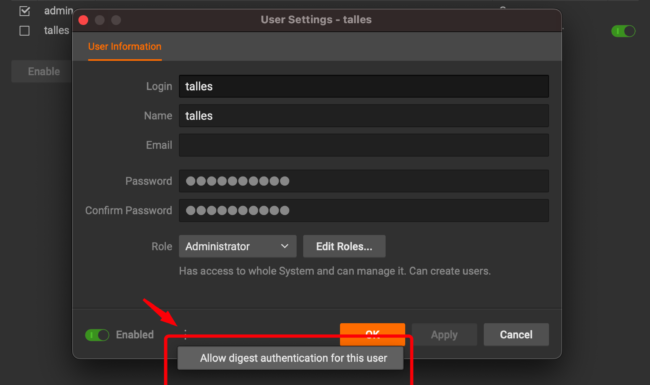
Task: Click the Apply button
Action: point(444,334)
